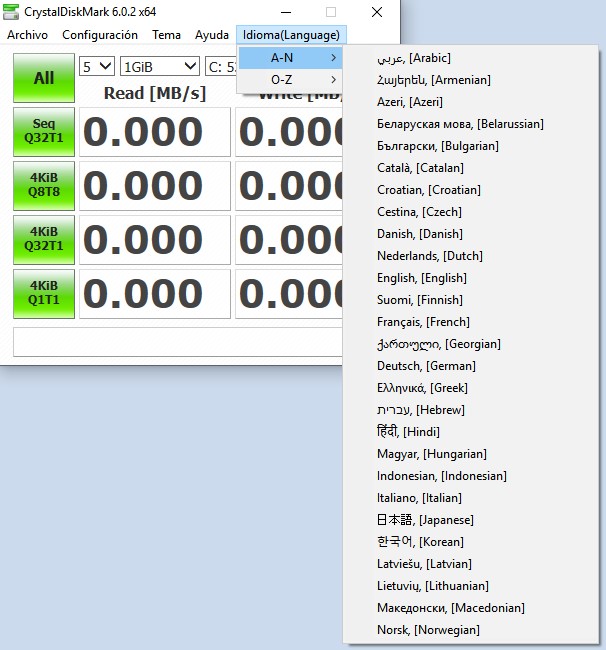
Task: Click the CrystalDiskMark app icon in title bar
Action: point(11,12)
